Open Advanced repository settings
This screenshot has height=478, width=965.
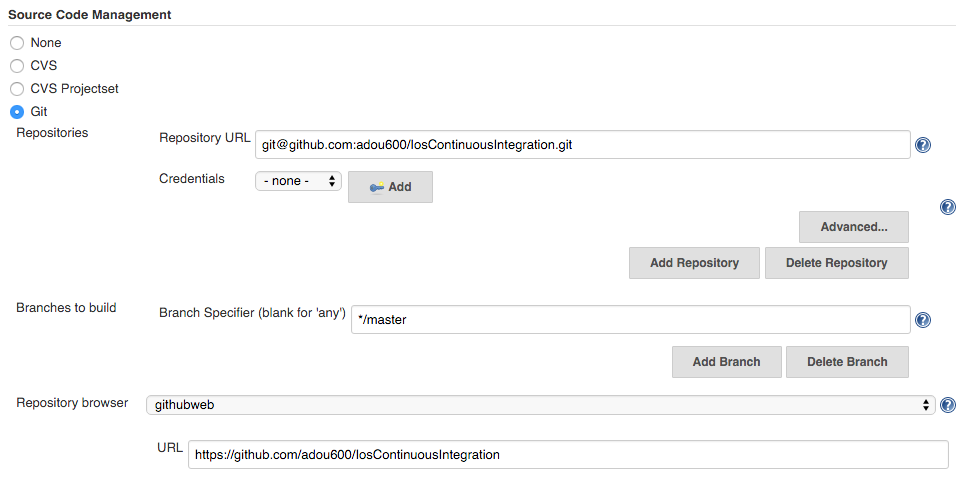point(854,227)
